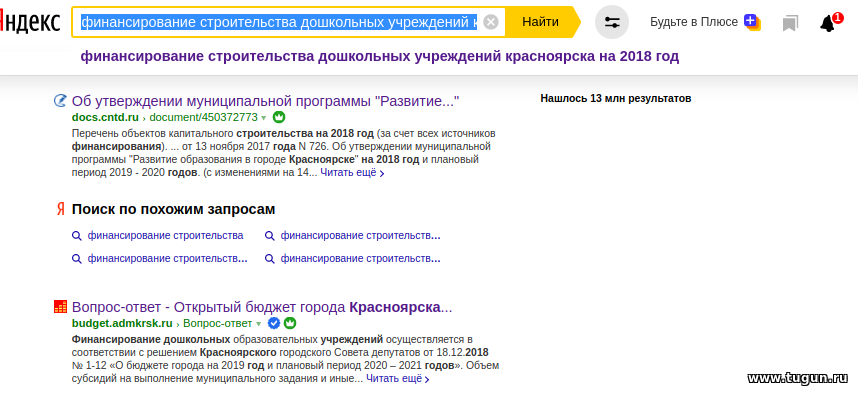
Task: Expand dropdown arrow after document/450372773
Action: pos(263,118)
